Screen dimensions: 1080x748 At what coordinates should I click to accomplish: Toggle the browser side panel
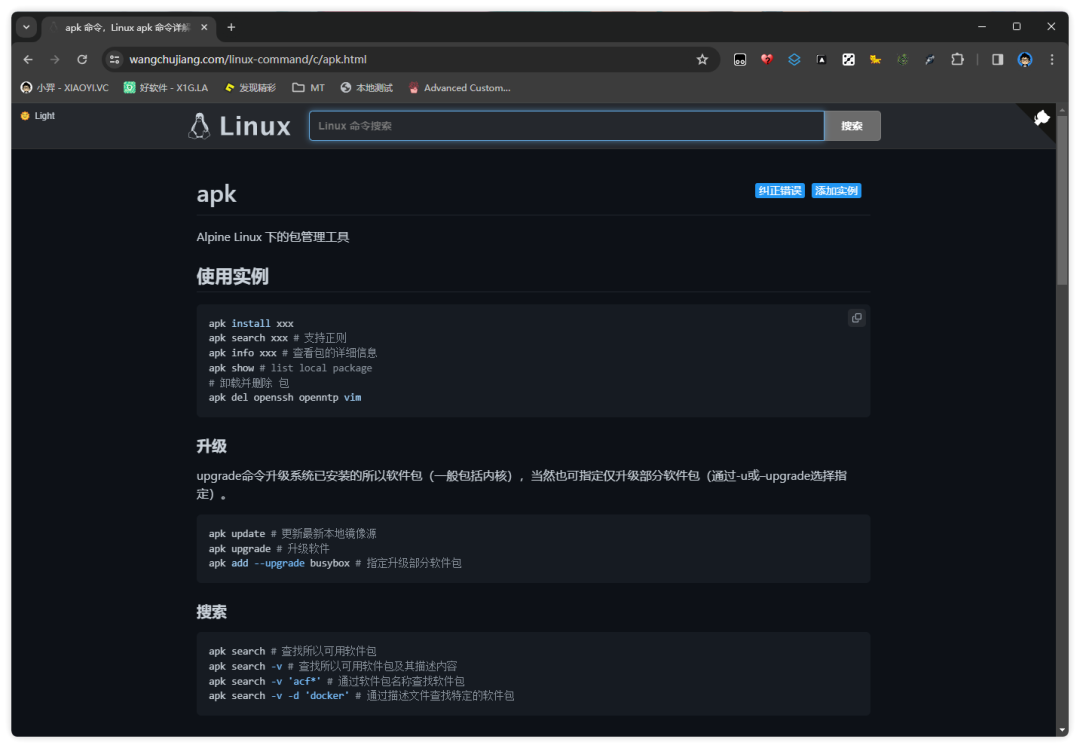click(997, 60)
